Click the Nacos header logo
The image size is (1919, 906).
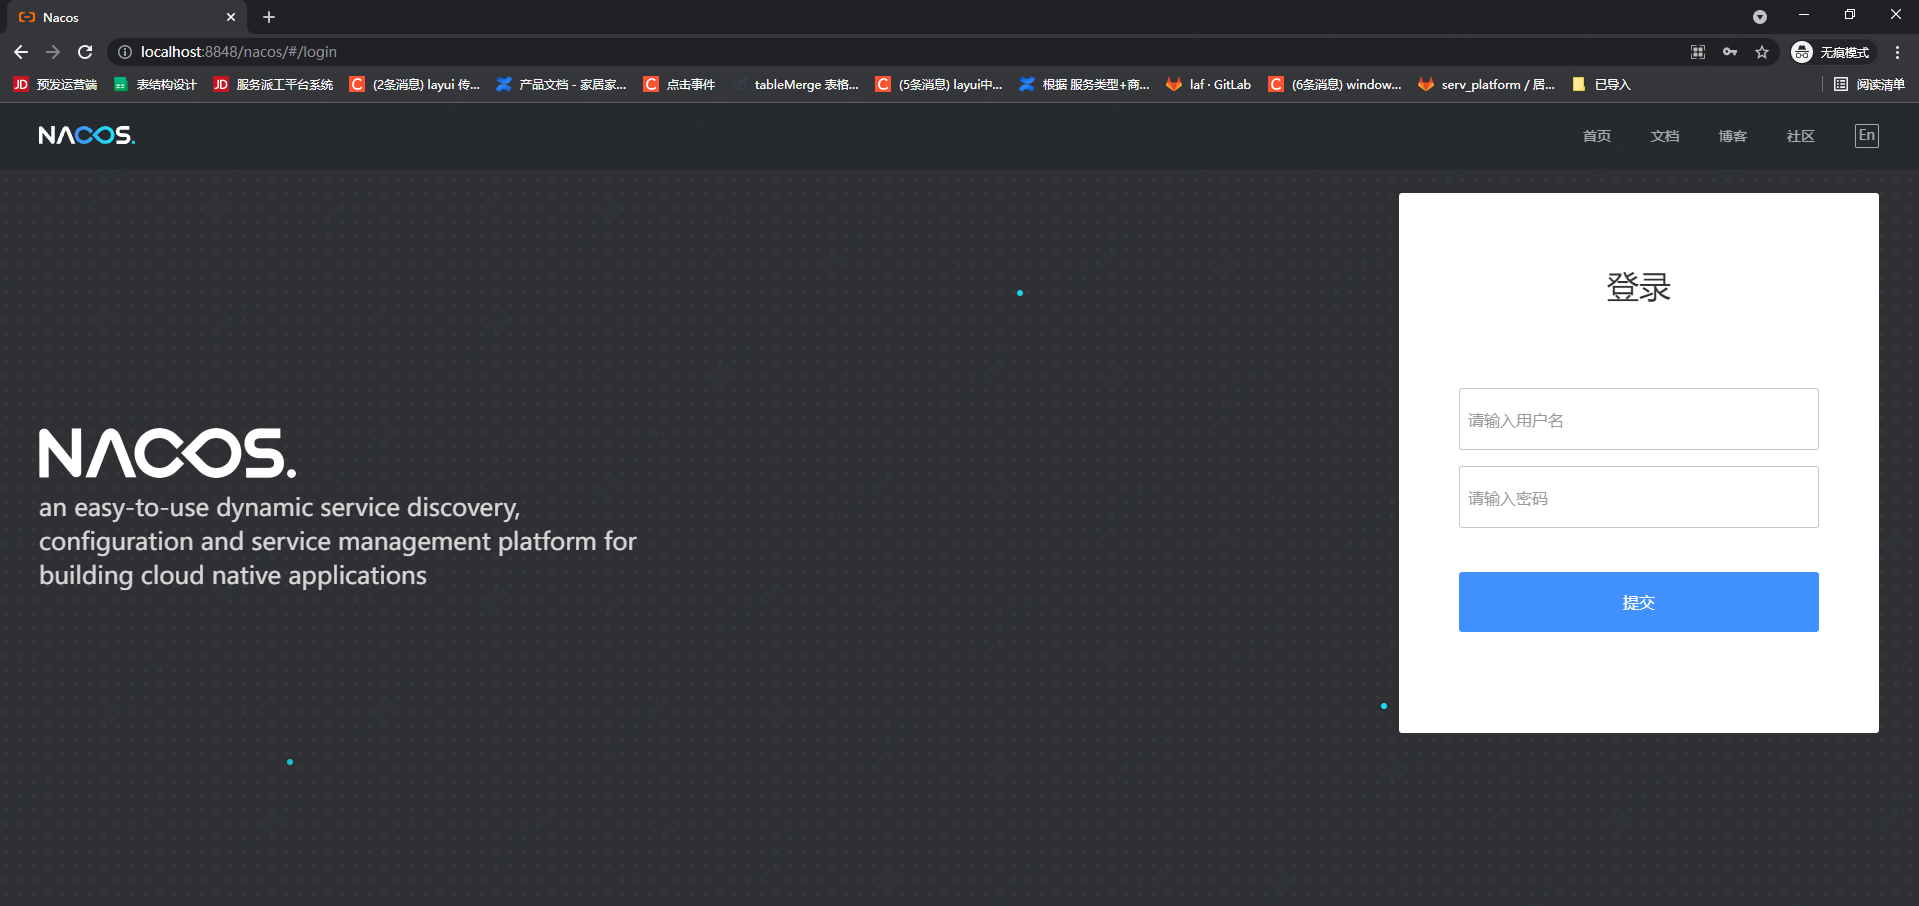[87, 135]
